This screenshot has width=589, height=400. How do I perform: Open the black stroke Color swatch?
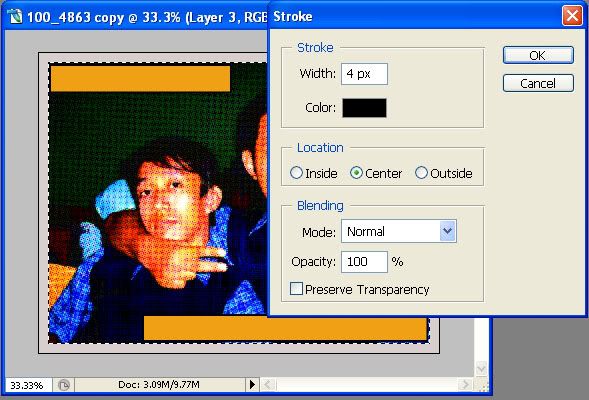(x=364, y=108)
